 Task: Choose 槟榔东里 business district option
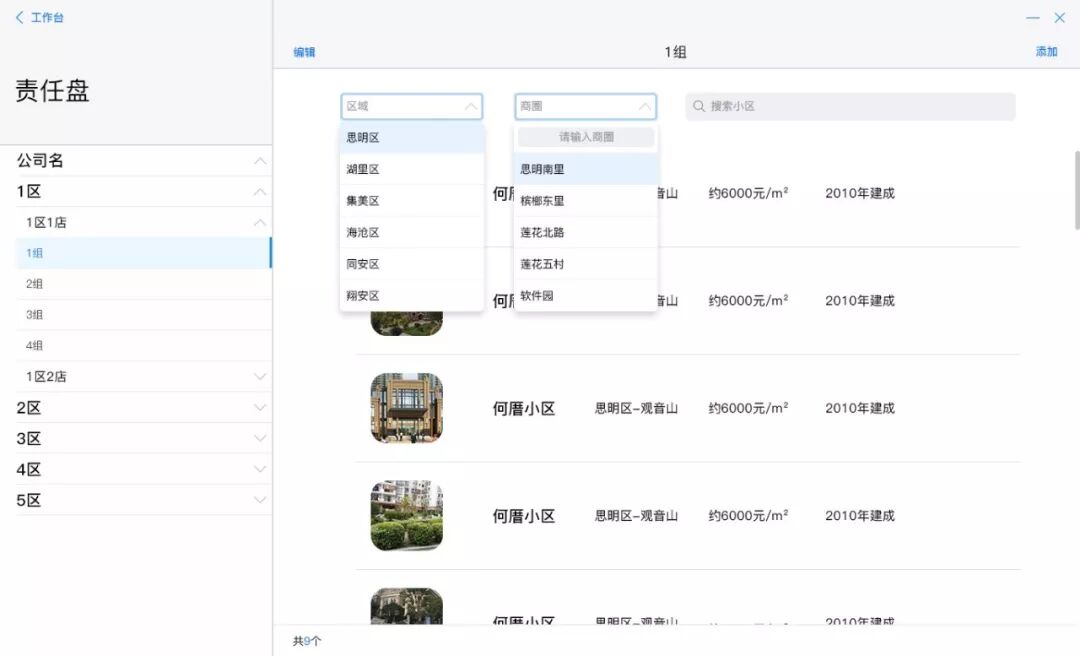tap(585, 201)
